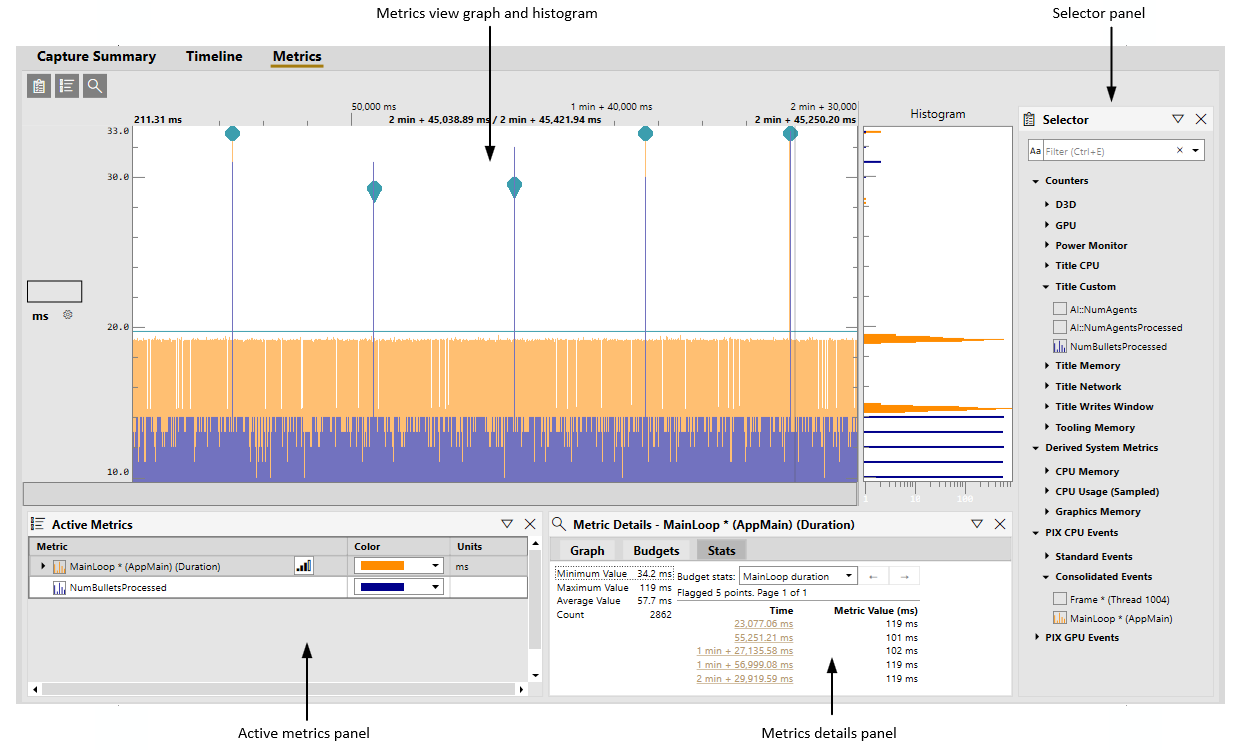Expand the GPU counters tree node
This screenshot has width=1236, height=750.
point(1047,225)
